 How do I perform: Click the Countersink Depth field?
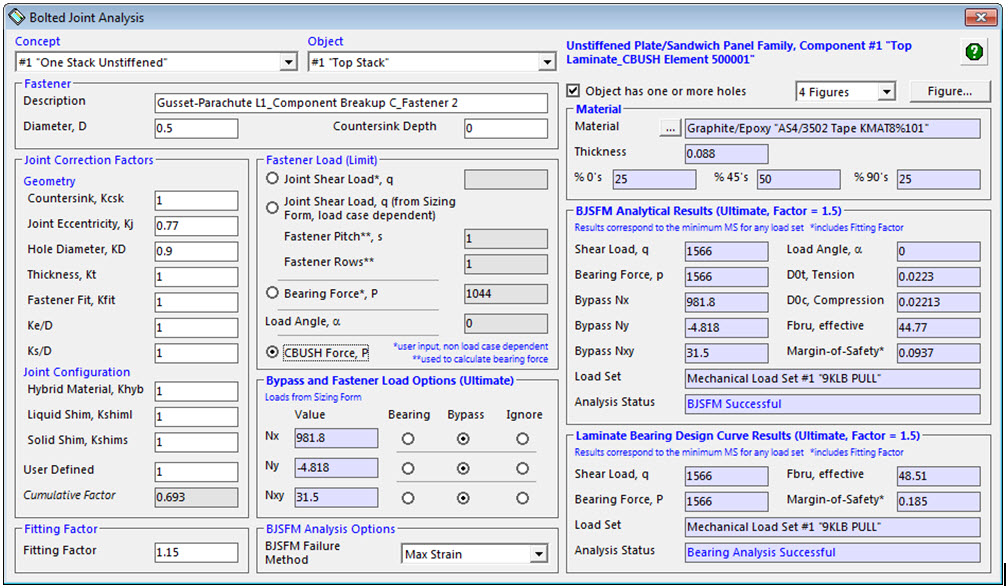506,128
